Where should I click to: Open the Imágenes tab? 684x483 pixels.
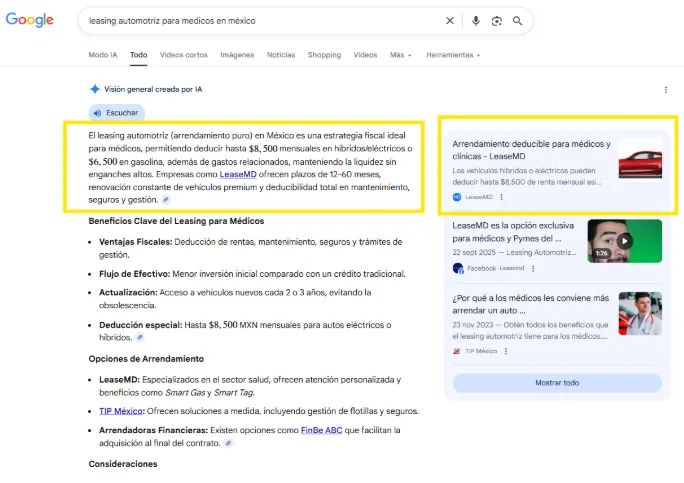click(x=237, y=55)
